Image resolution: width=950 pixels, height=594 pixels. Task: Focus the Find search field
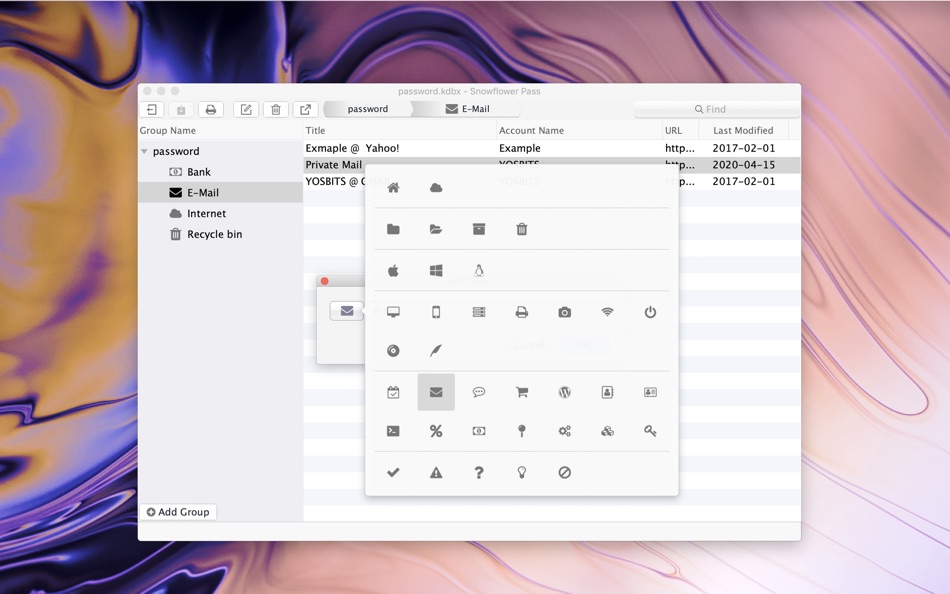pyautogui.click(x=716, y=109)
